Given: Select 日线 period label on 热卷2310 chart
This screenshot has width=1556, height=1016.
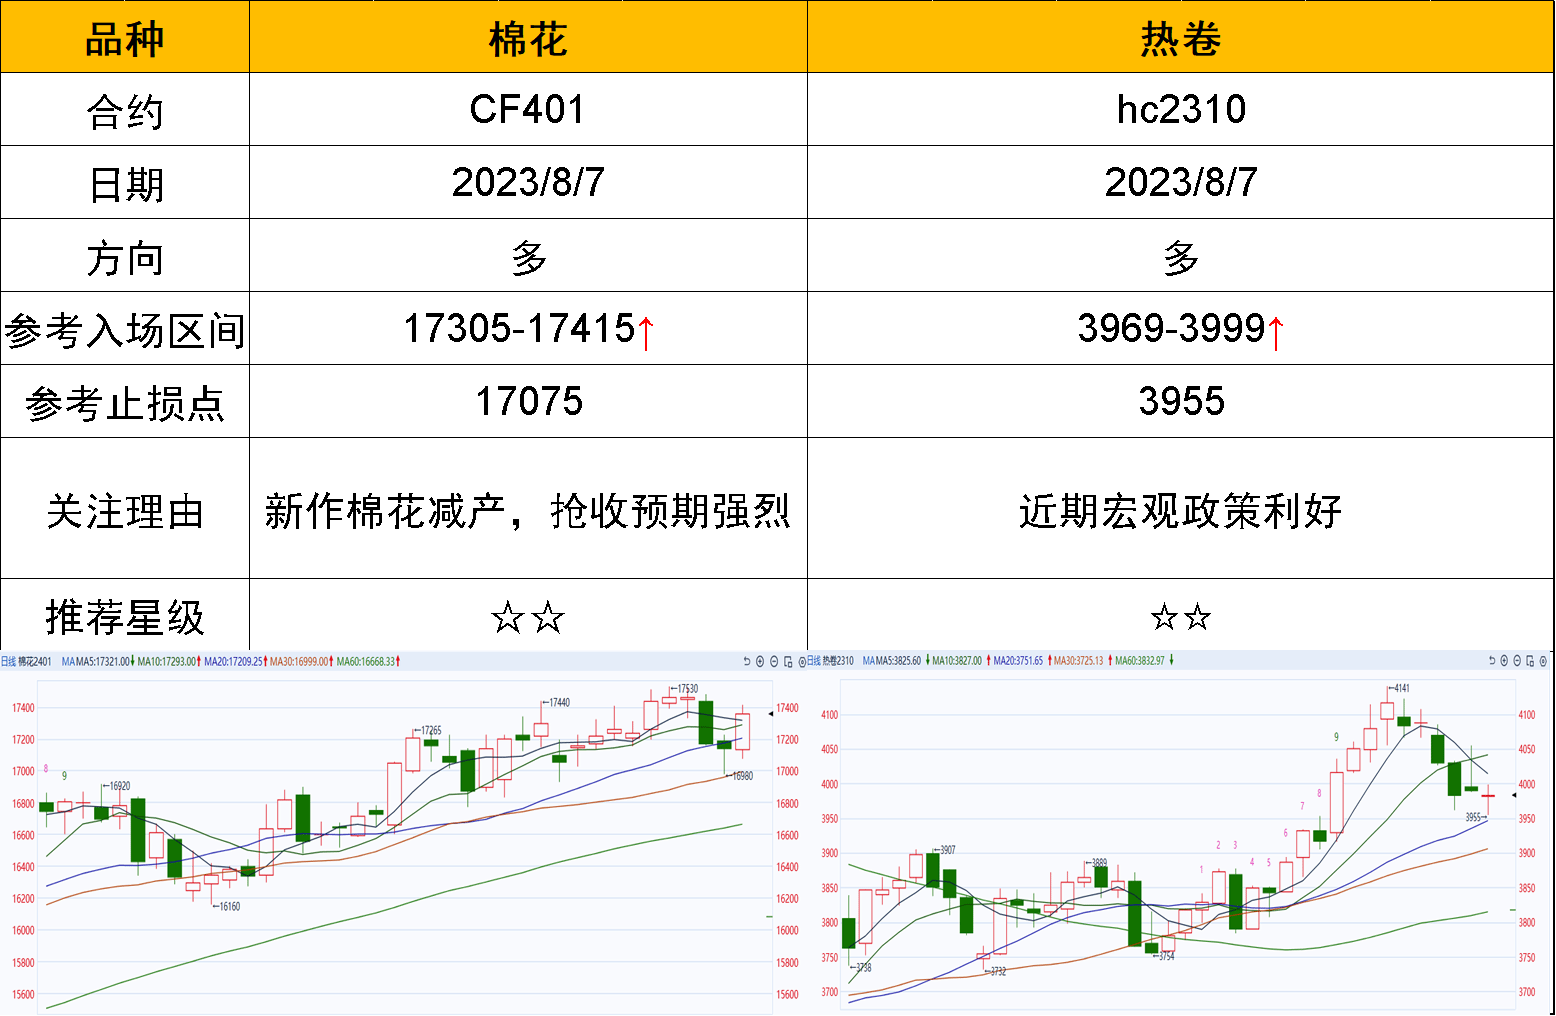Looking at the screenshot, I should (x=814, y=661).
